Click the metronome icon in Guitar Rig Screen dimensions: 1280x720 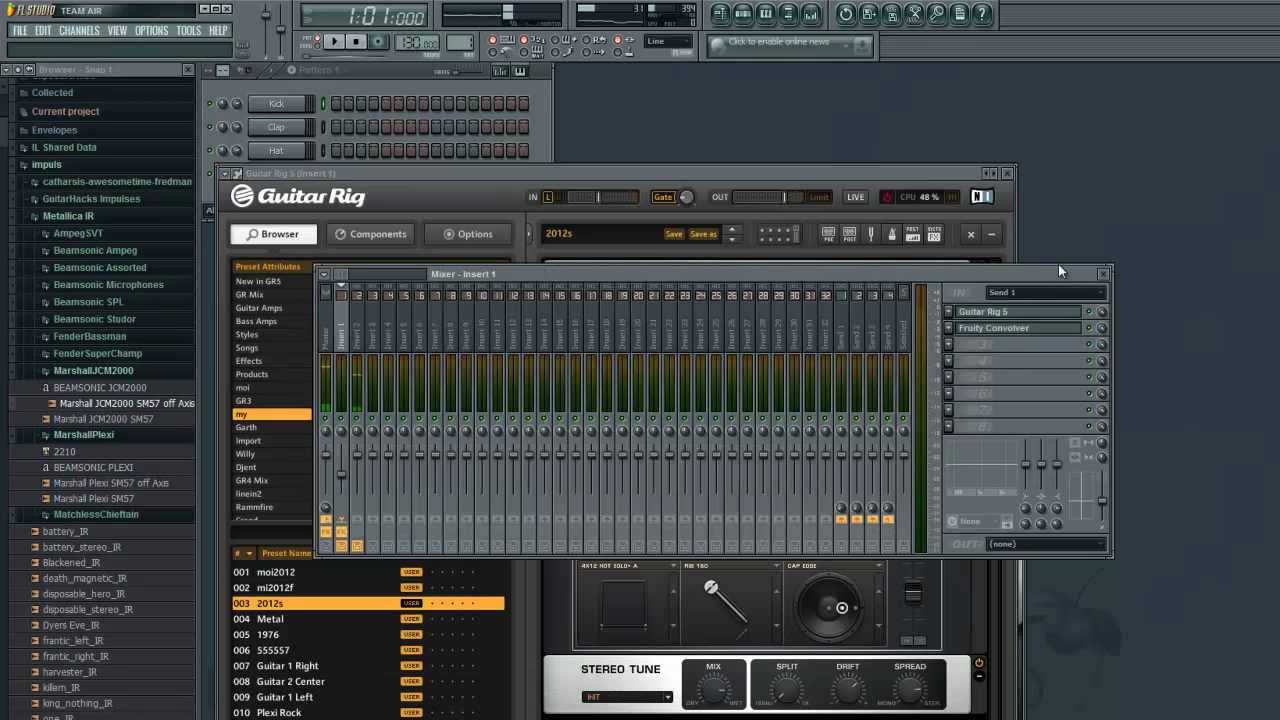892,234
